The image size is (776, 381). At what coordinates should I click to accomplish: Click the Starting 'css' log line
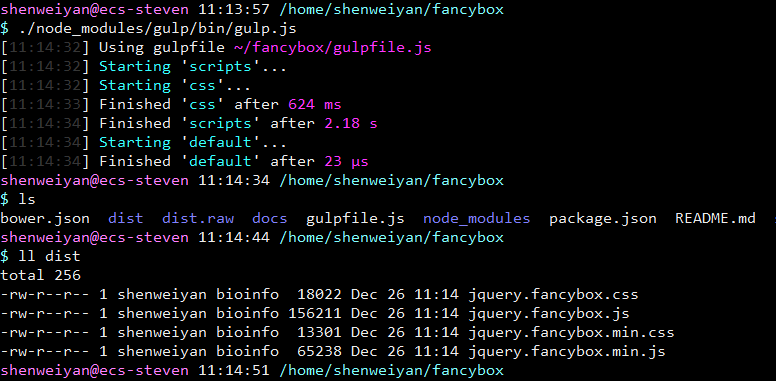click(x=125, y=86)
